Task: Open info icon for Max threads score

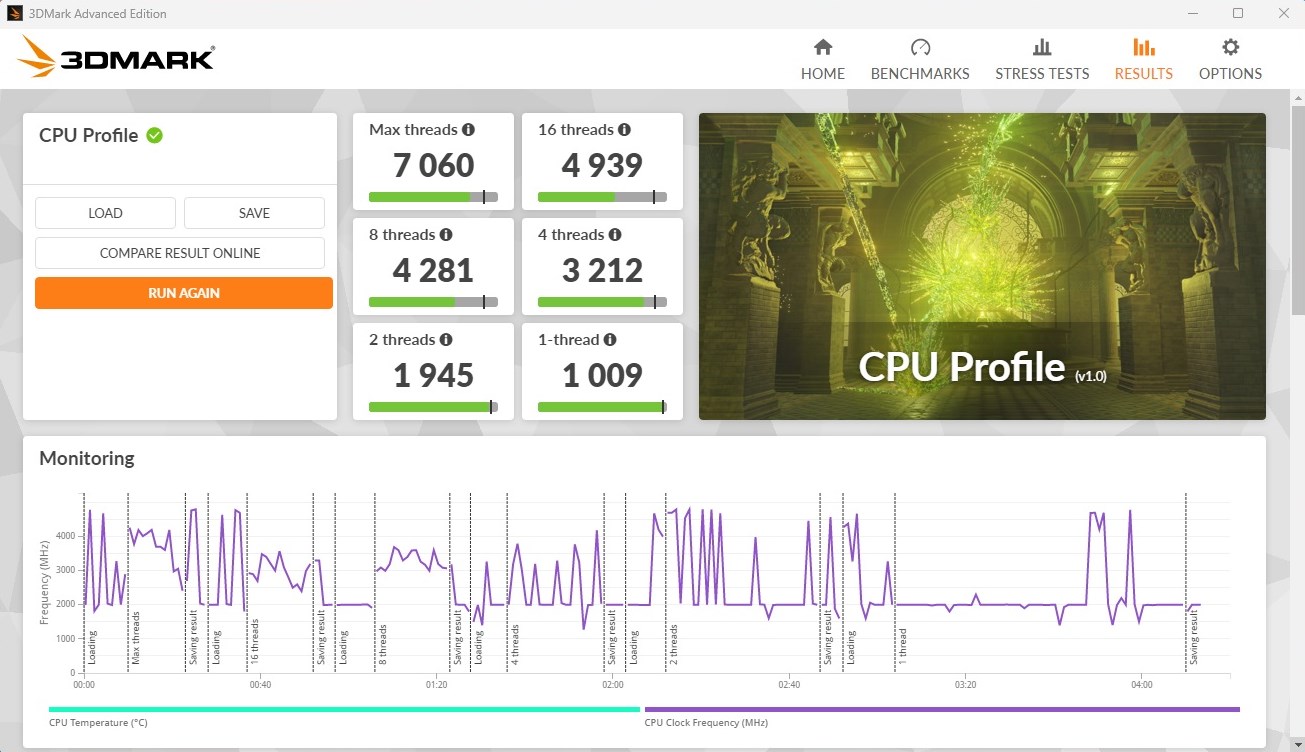Action: point(468,130)
